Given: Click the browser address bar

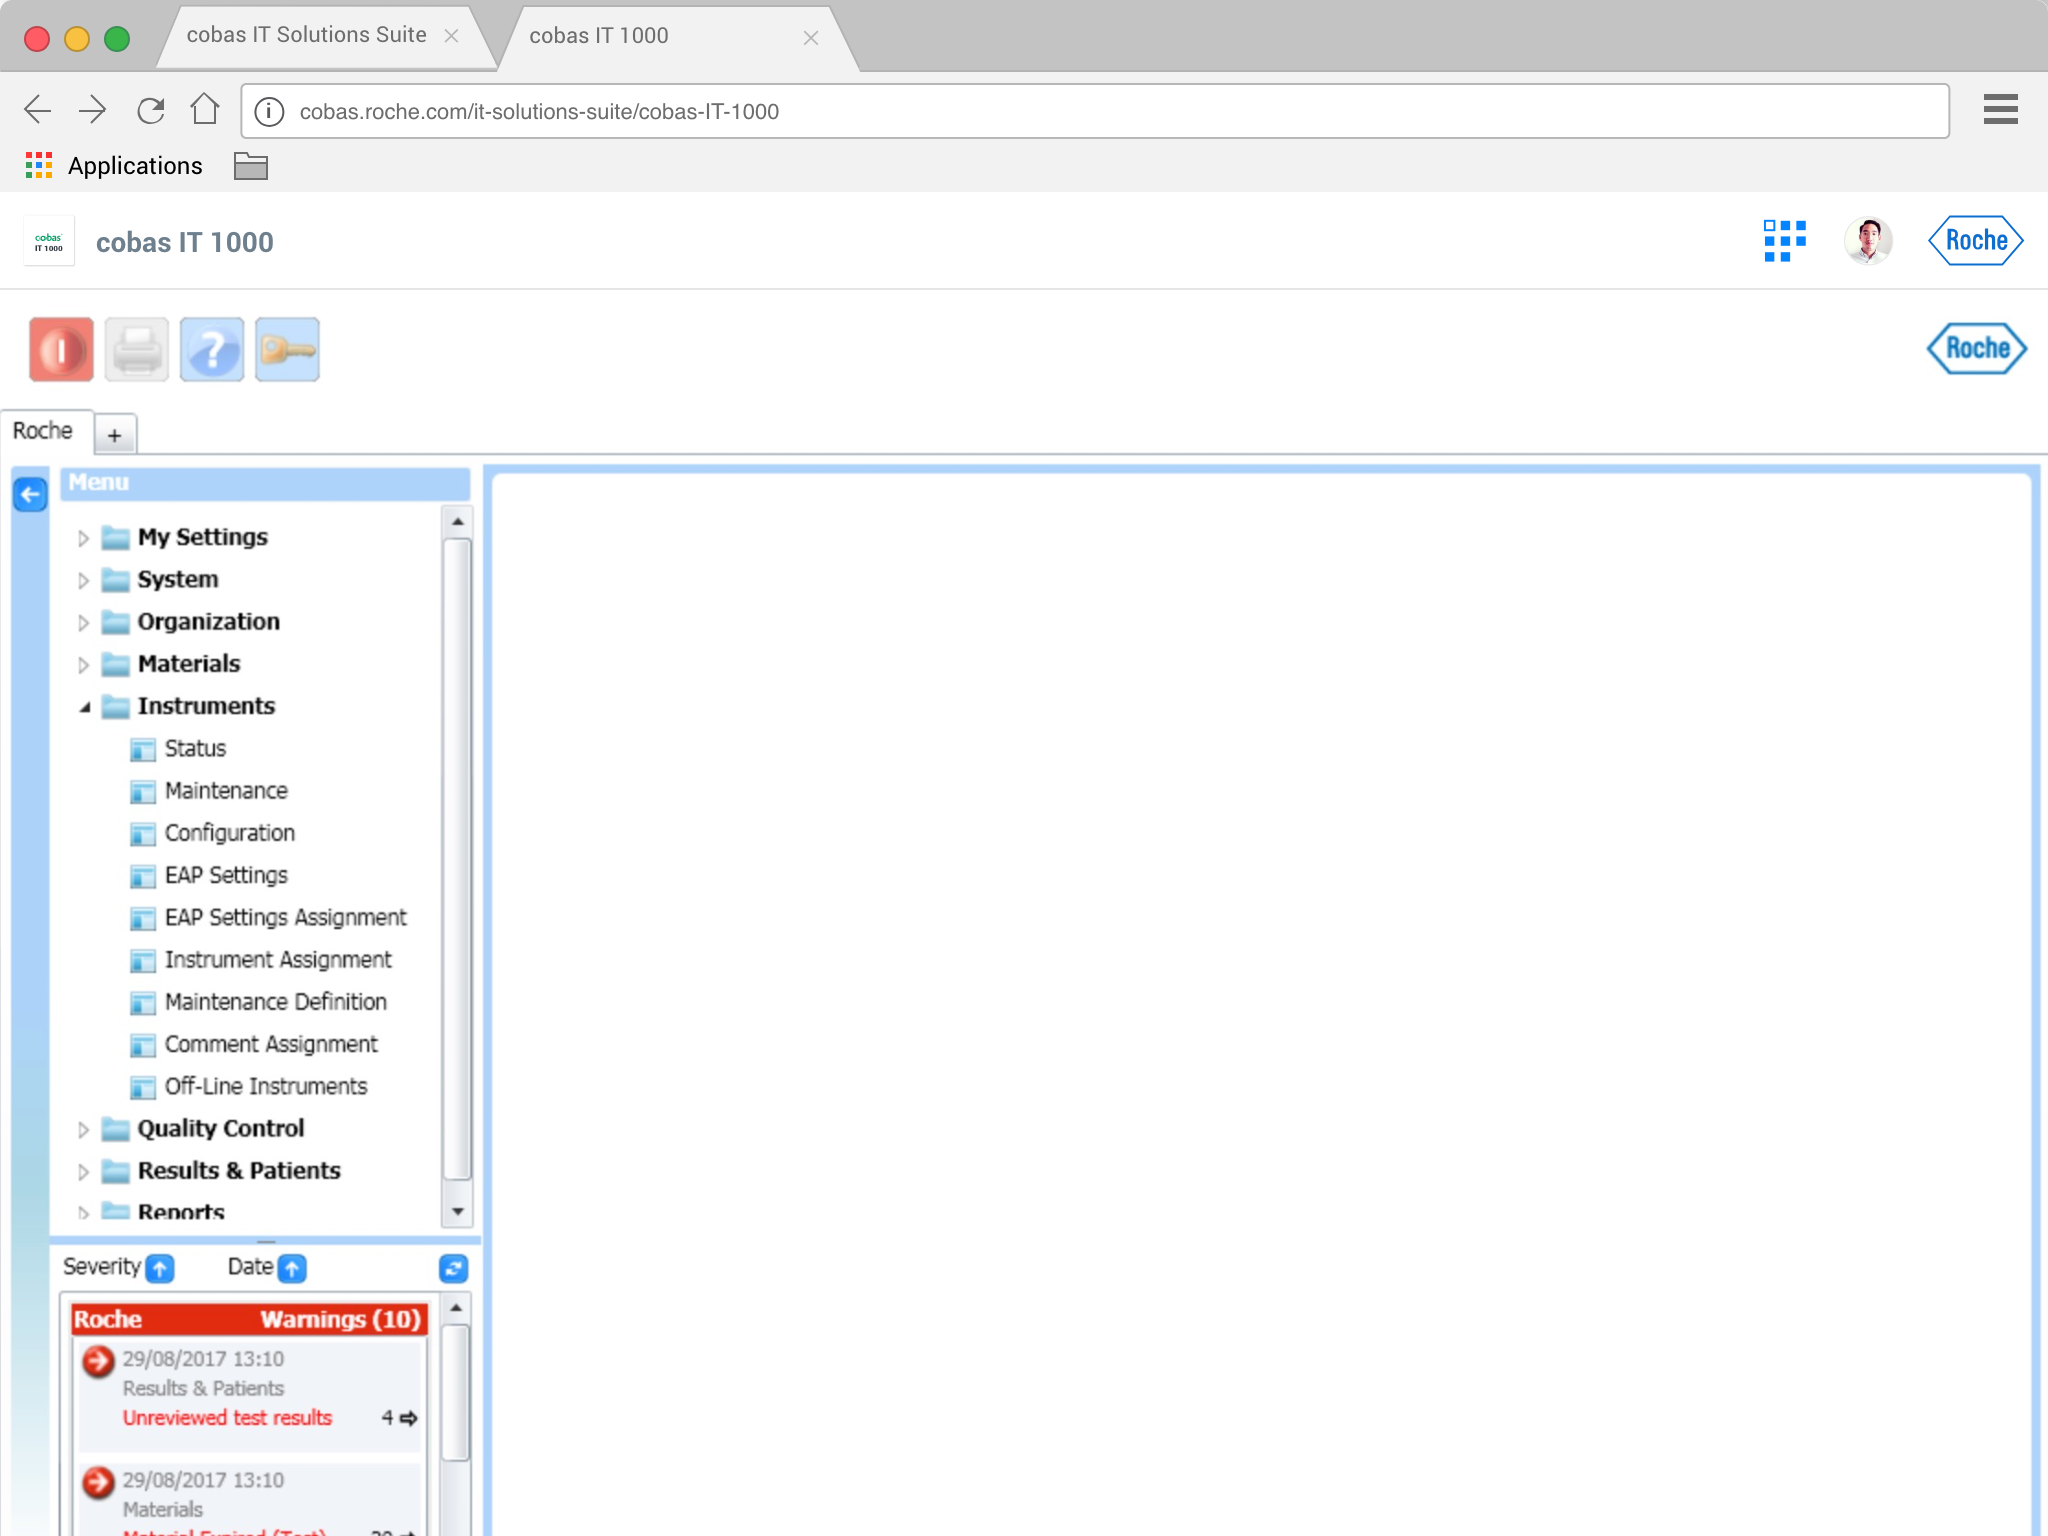Looking at the screenshot, I should click(x=1094, y=111).
